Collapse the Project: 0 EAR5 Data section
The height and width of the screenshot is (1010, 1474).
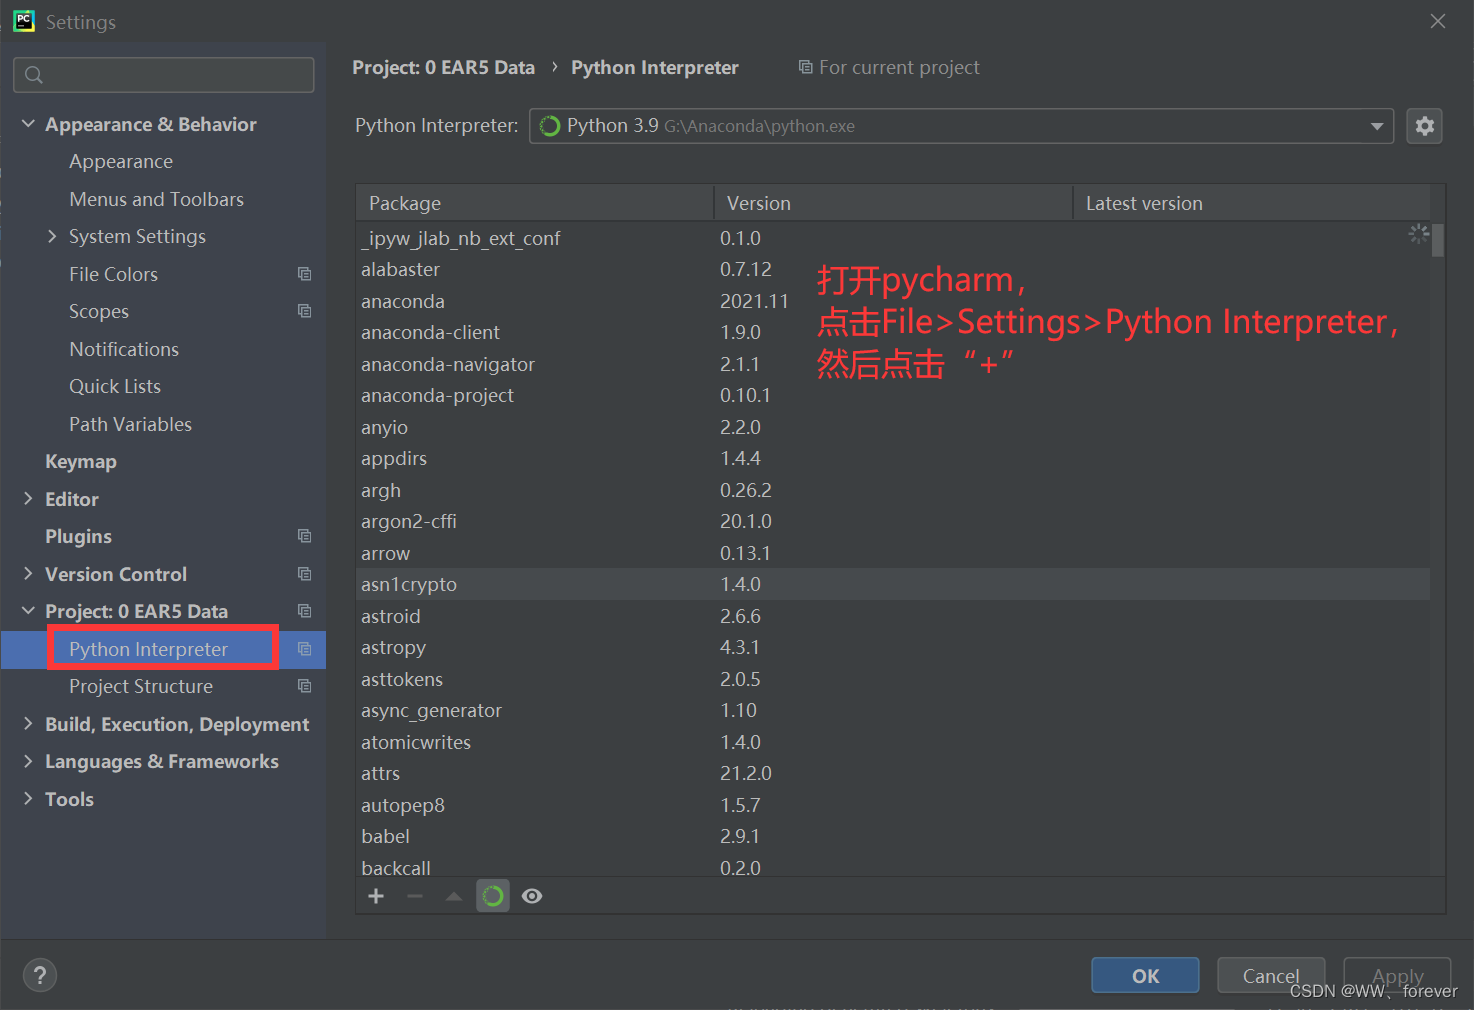pyautogui.click(x=28, y=611)
